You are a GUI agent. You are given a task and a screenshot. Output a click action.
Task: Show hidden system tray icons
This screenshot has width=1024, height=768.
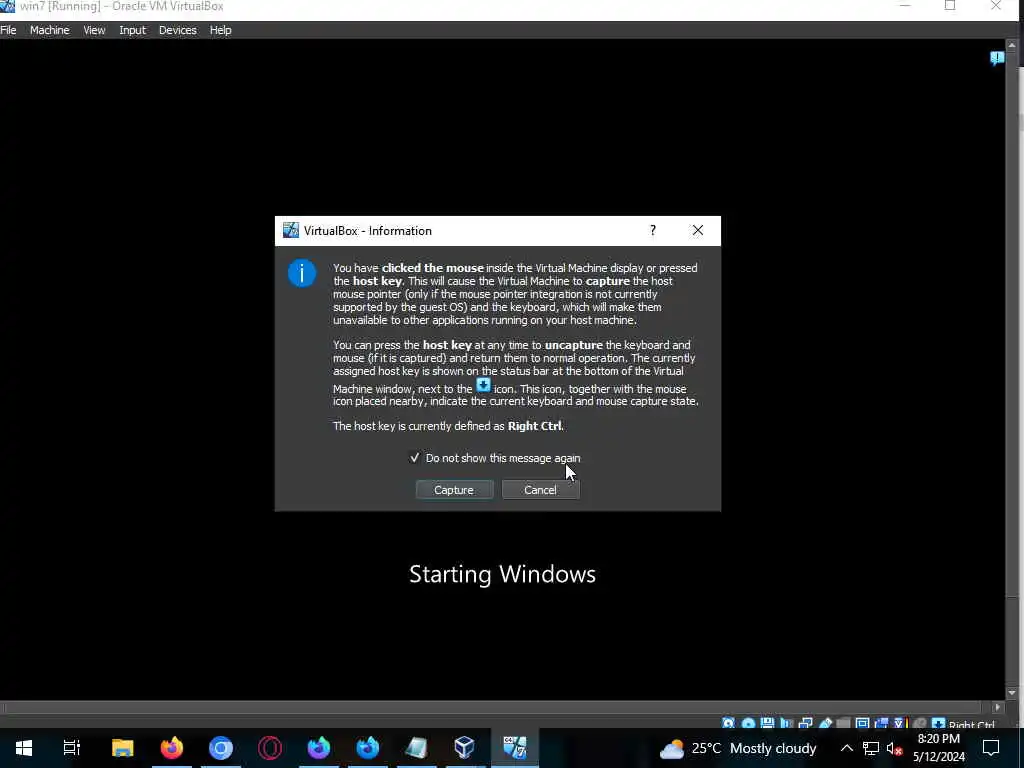coord(846,748)
